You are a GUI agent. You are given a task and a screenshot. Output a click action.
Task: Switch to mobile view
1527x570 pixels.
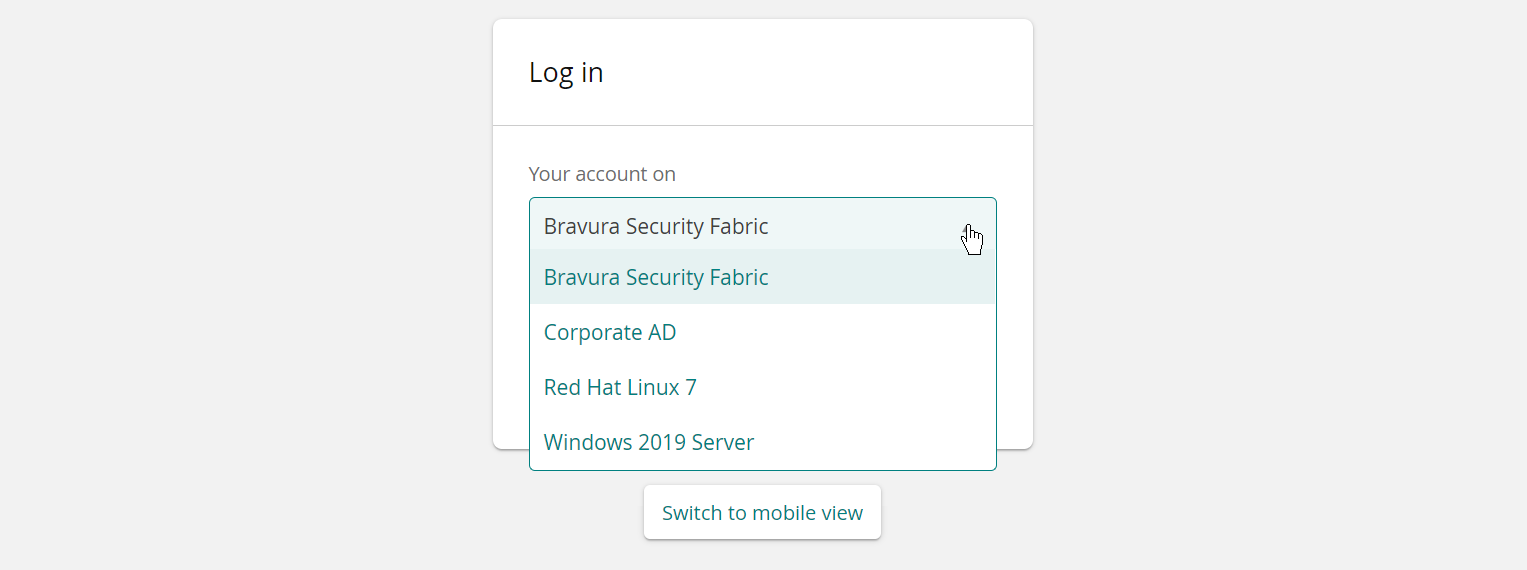click(x=762, y=513)
